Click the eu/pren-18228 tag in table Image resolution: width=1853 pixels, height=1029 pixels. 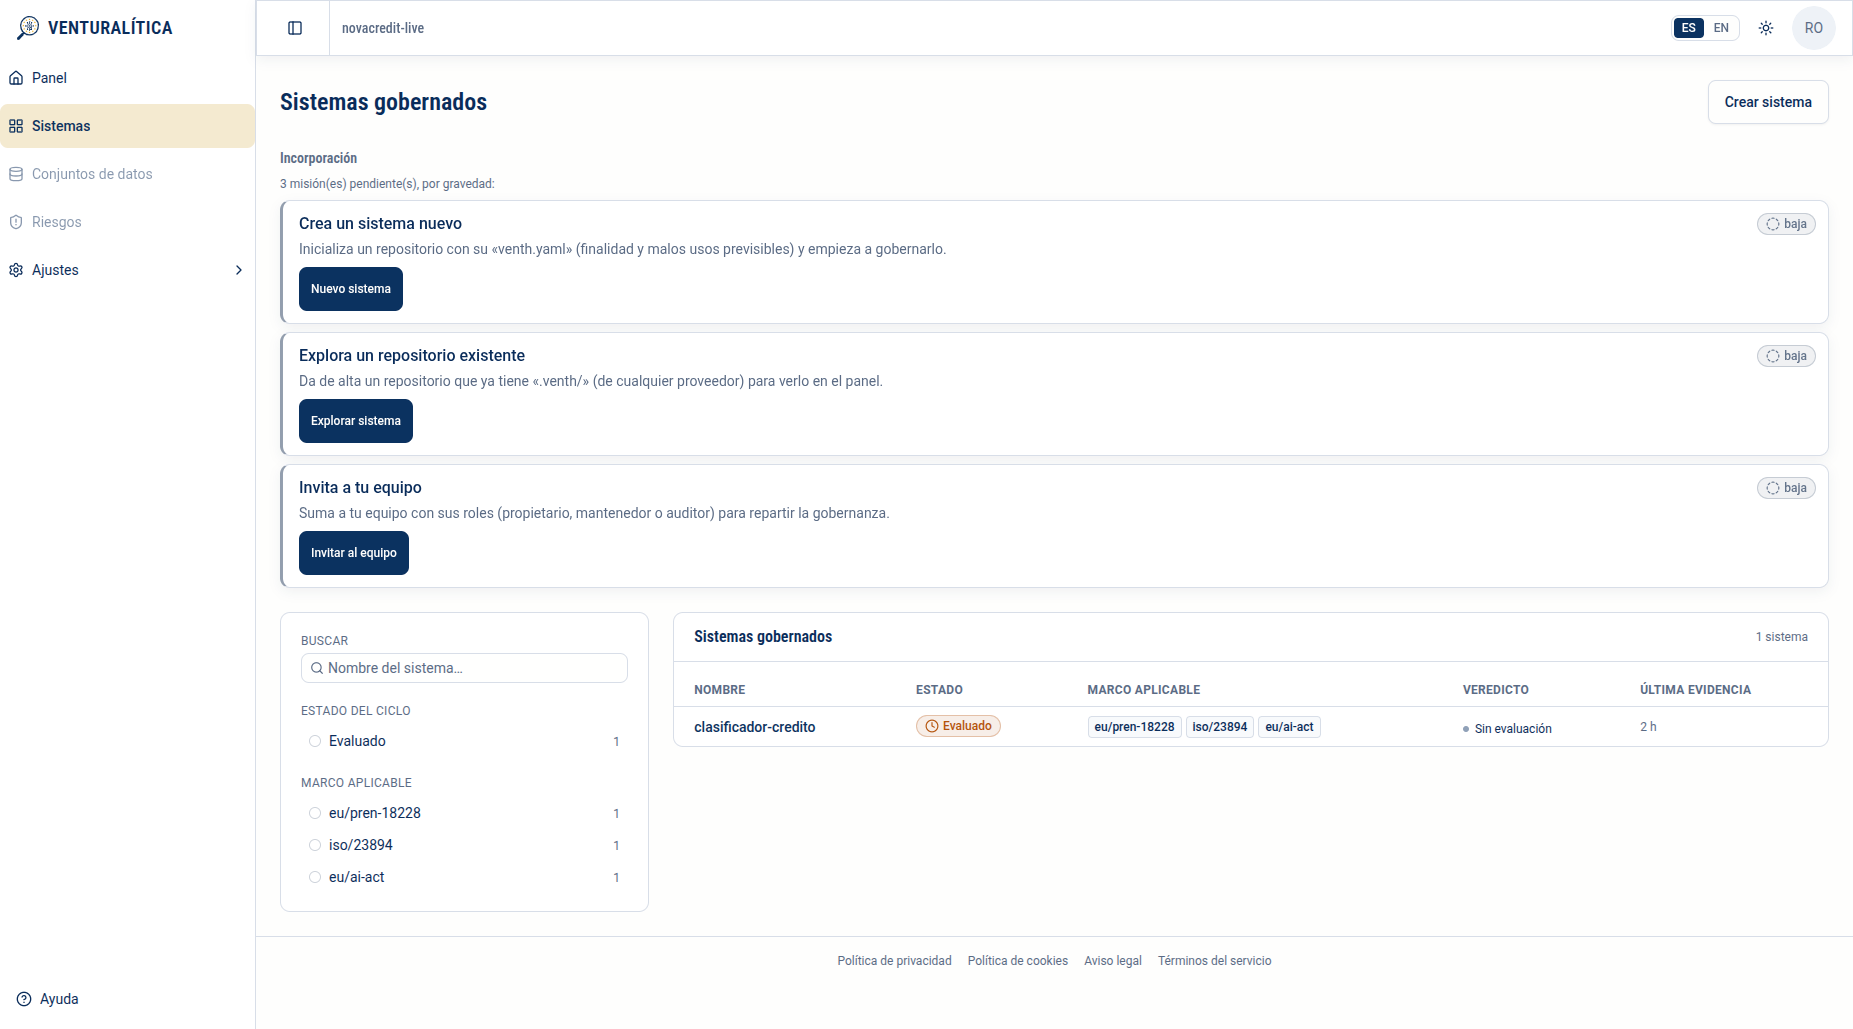[x=1135, y=727]
